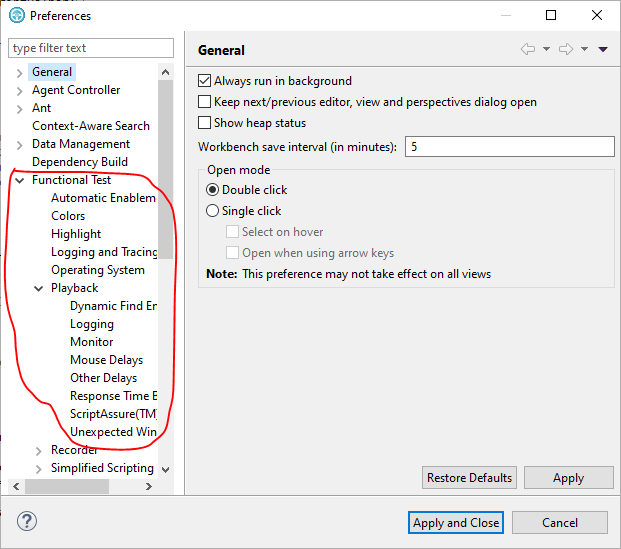The height and width of the screenshot is (549, 621).
Task: Enable Always run in background checkbox
Action: [205, 81]
